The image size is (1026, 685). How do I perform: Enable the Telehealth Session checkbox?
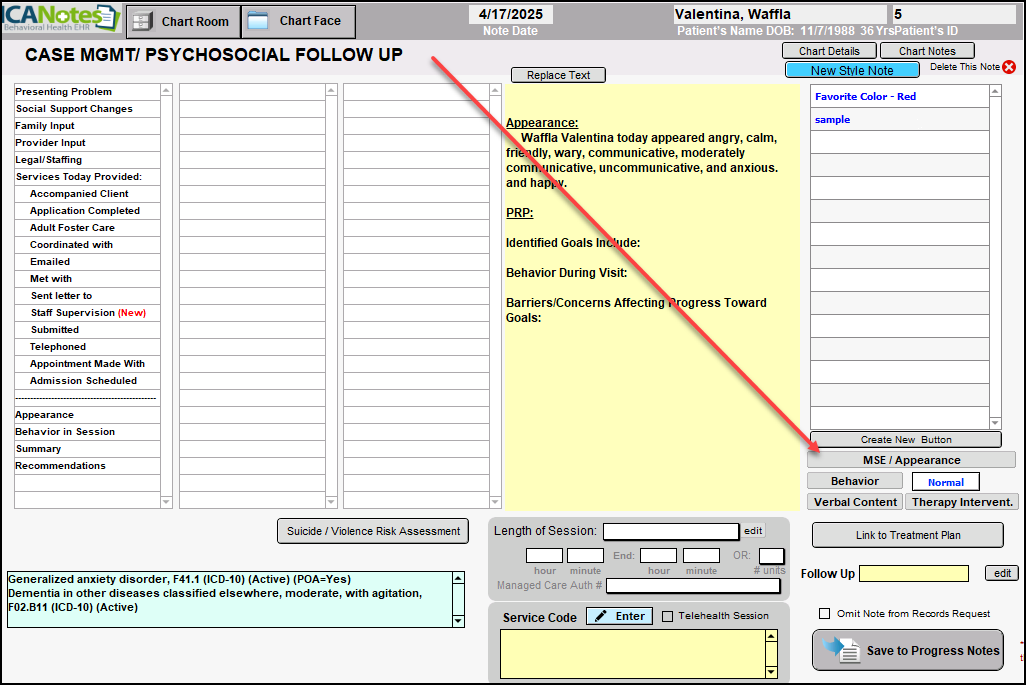668,616
